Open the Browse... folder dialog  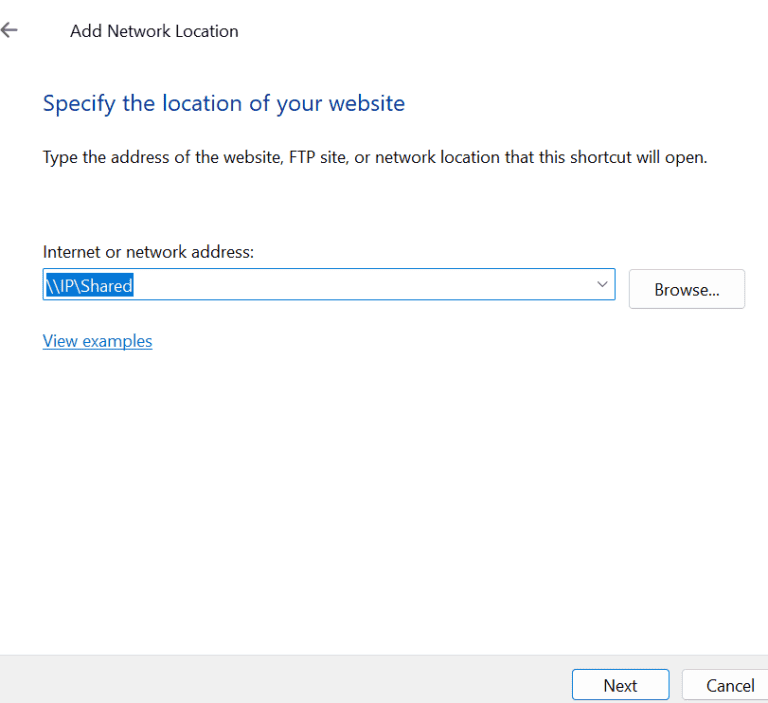[x=686, y=290]
